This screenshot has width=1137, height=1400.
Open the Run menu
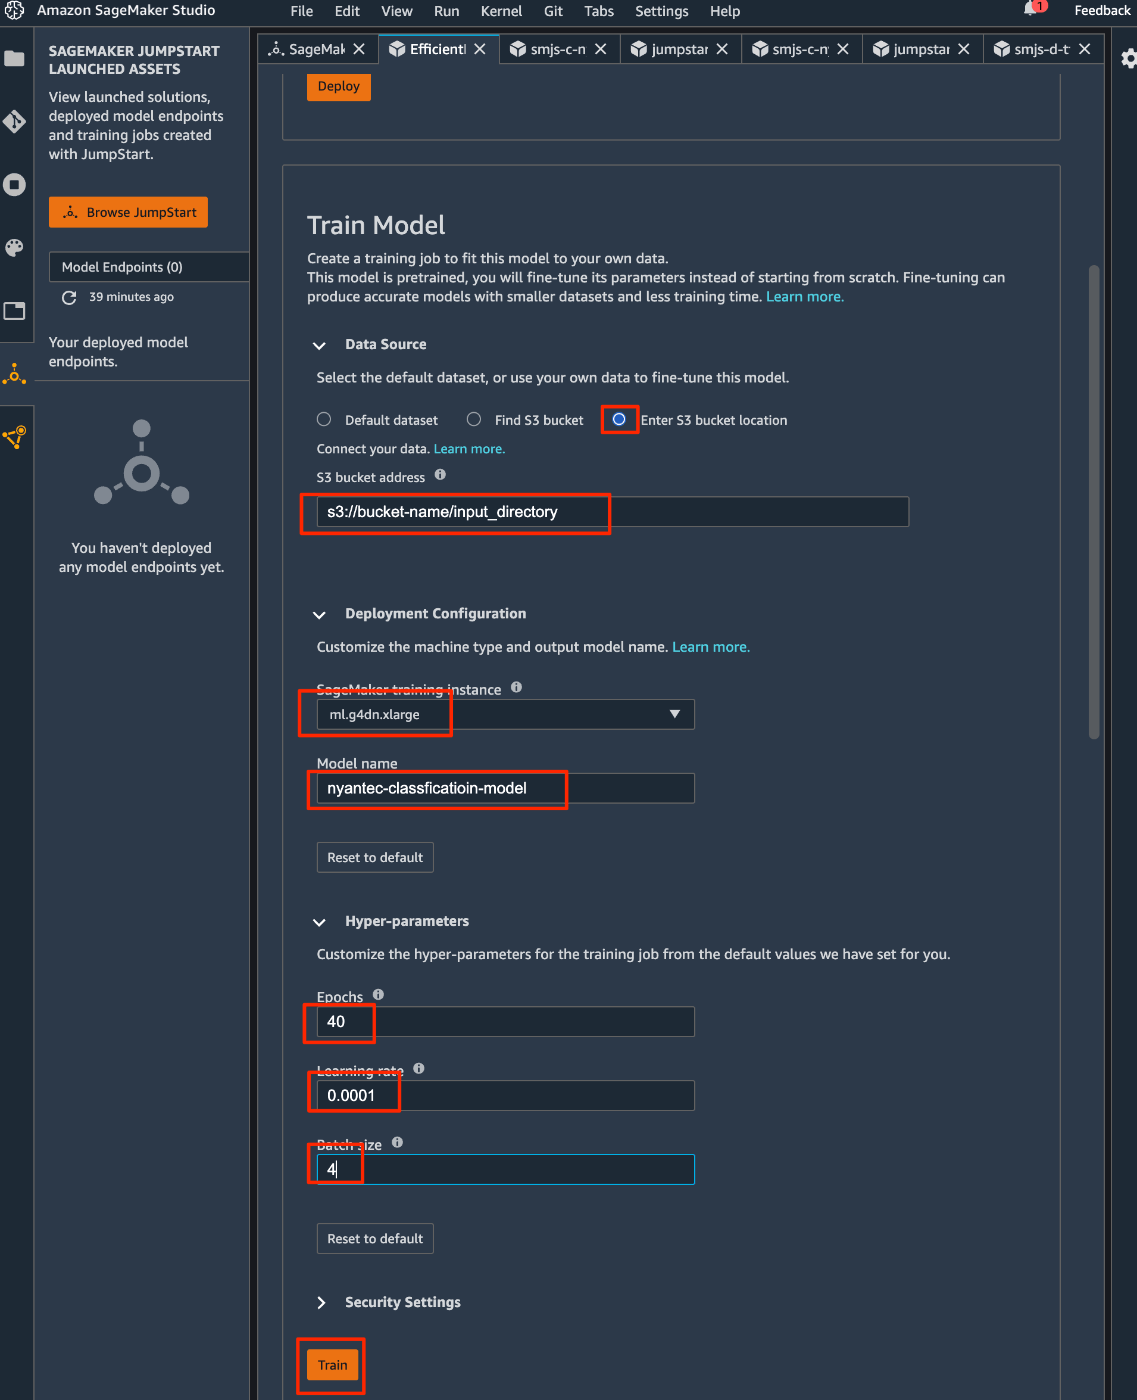447,11
